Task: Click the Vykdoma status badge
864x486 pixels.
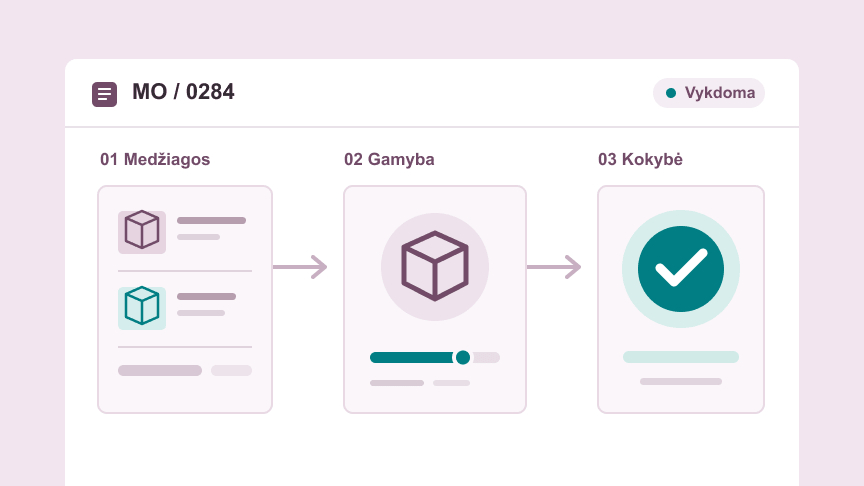Action: click(709, 93)
